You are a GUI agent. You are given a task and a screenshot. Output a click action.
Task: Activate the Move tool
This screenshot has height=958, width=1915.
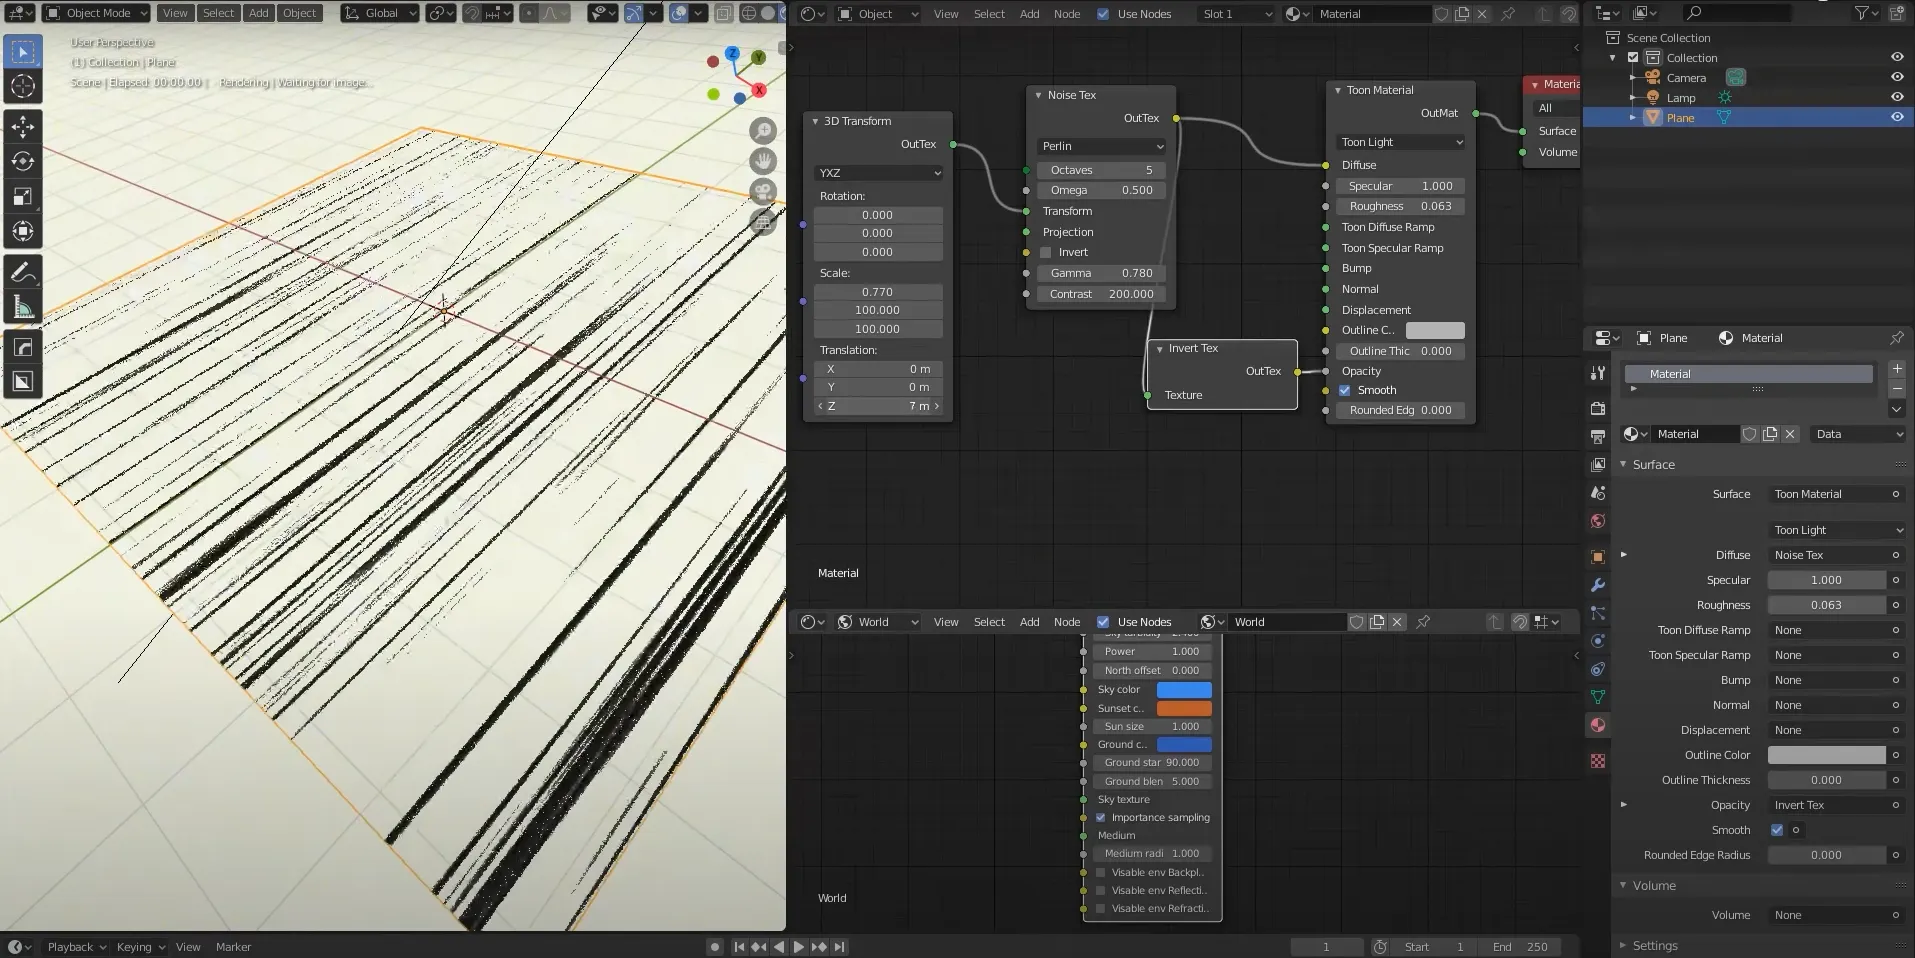click(22, 126)
